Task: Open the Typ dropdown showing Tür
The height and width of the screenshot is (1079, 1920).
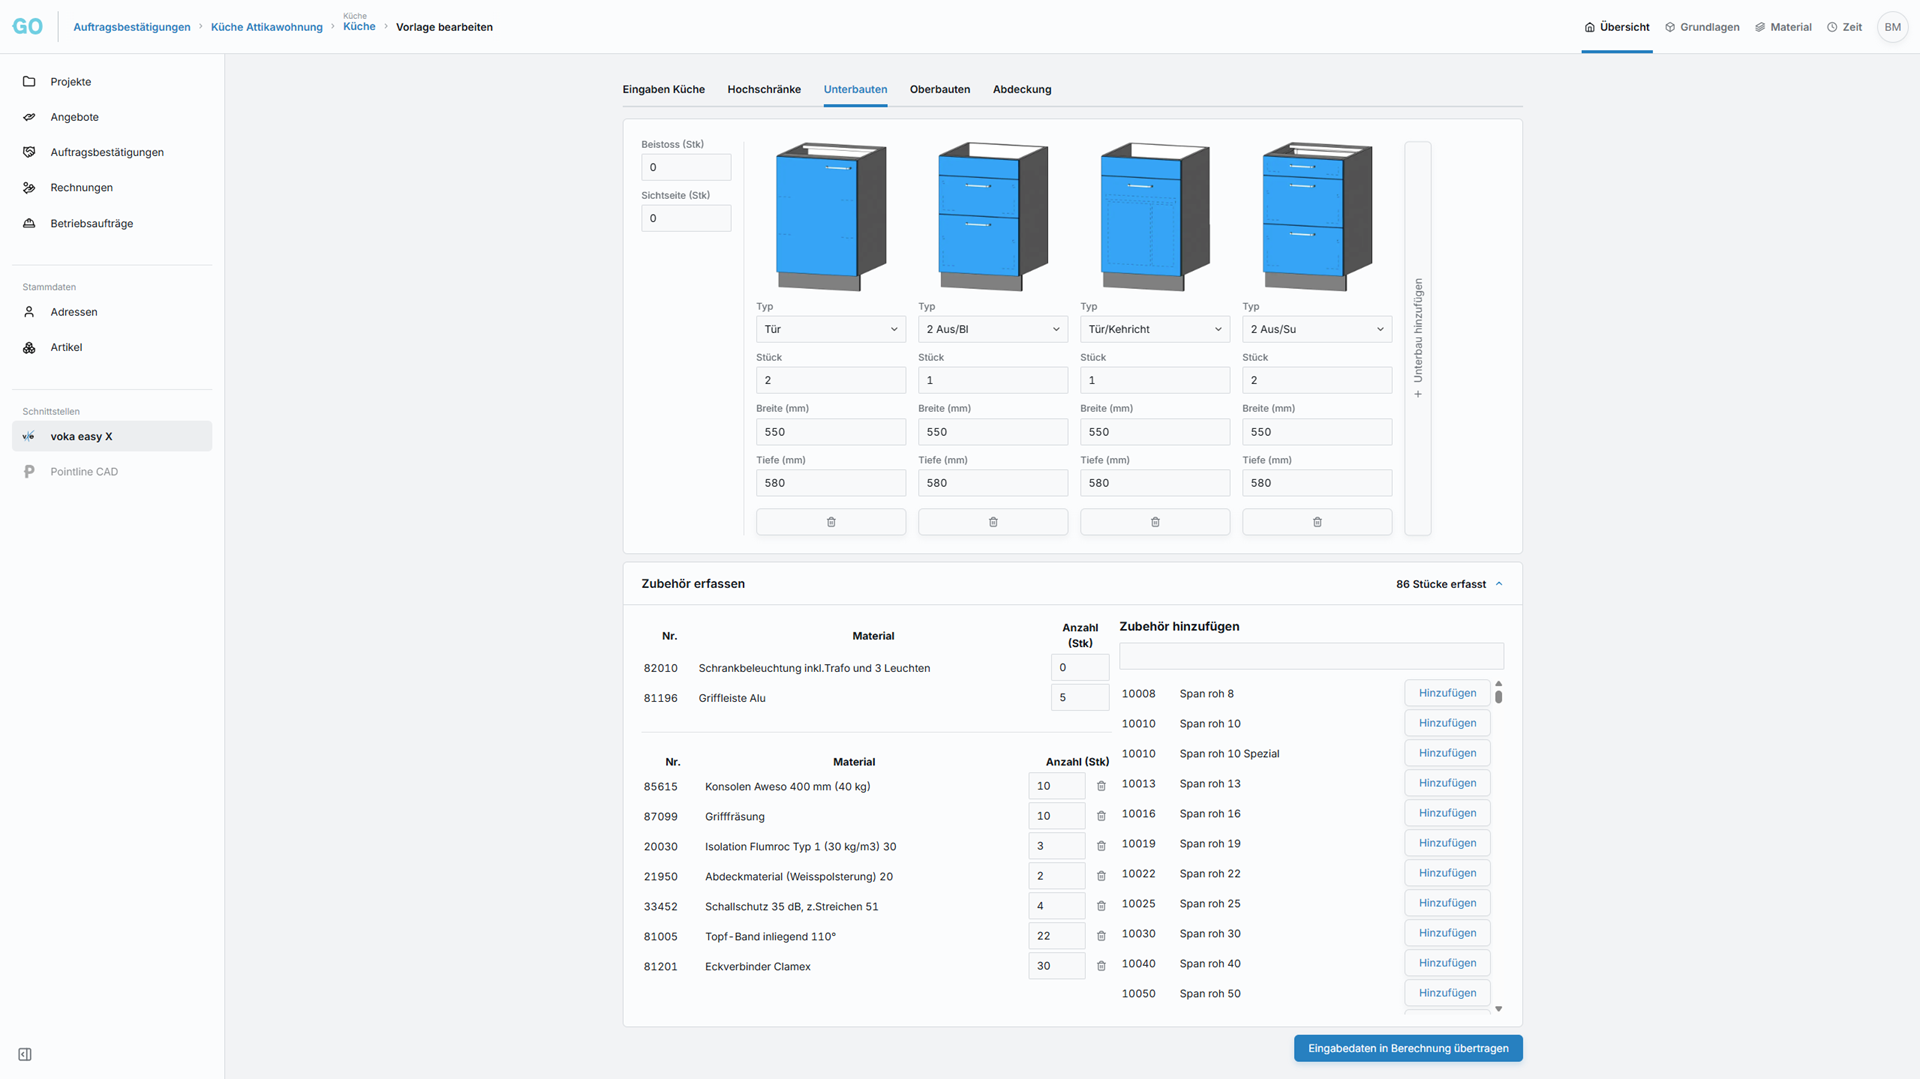Action: (830, 329)
